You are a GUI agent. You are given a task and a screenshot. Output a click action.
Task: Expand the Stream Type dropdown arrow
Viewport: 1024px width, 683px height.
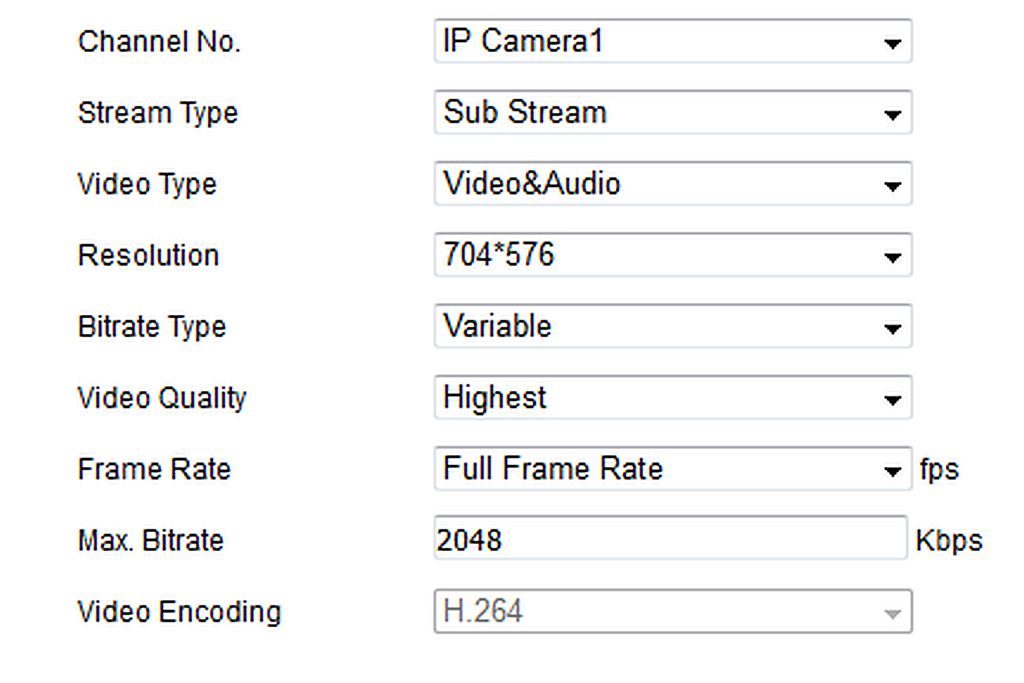click(892, 115)
